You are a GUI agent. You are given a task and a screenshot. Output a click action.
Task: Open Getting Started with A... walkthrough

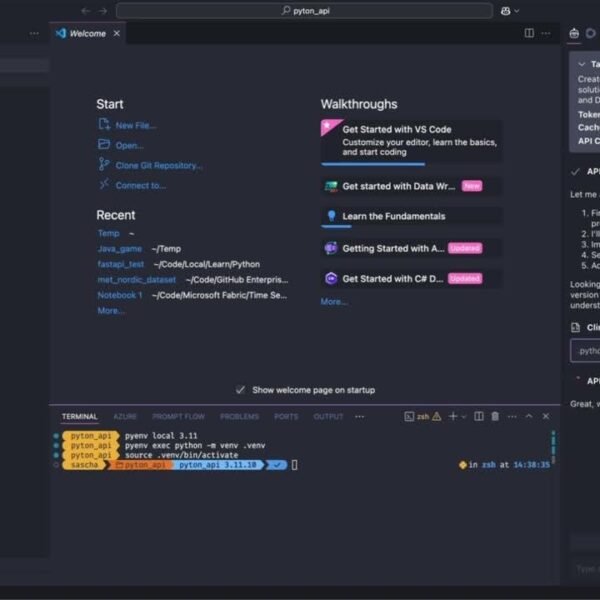point(412,248)
